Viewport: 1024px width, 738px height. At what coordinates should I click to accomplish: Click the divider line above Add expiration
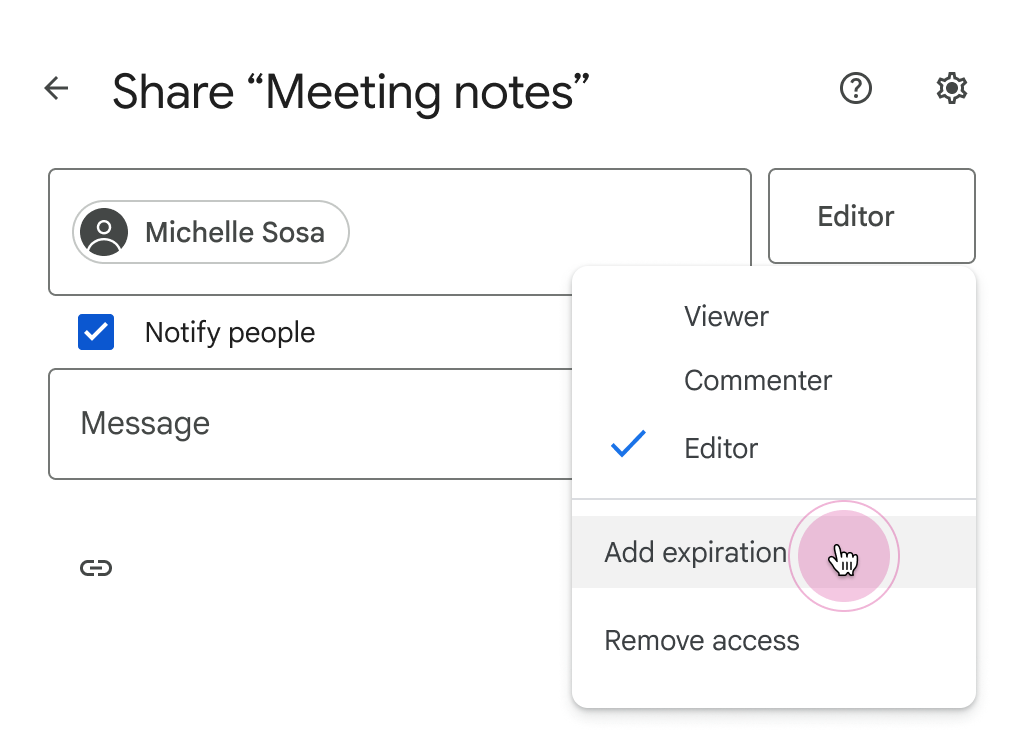pos(772,499)
